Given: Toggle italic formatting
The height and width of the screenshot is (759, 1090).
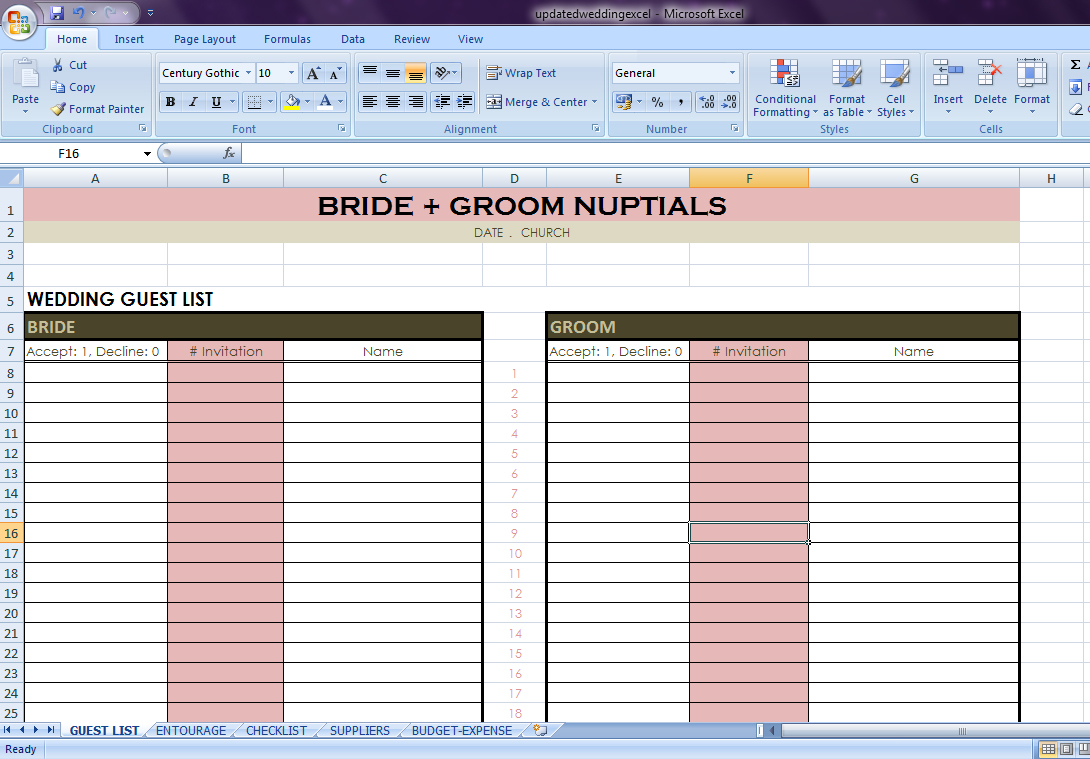Looking at the screenshot, I should (x=193, y=102).
